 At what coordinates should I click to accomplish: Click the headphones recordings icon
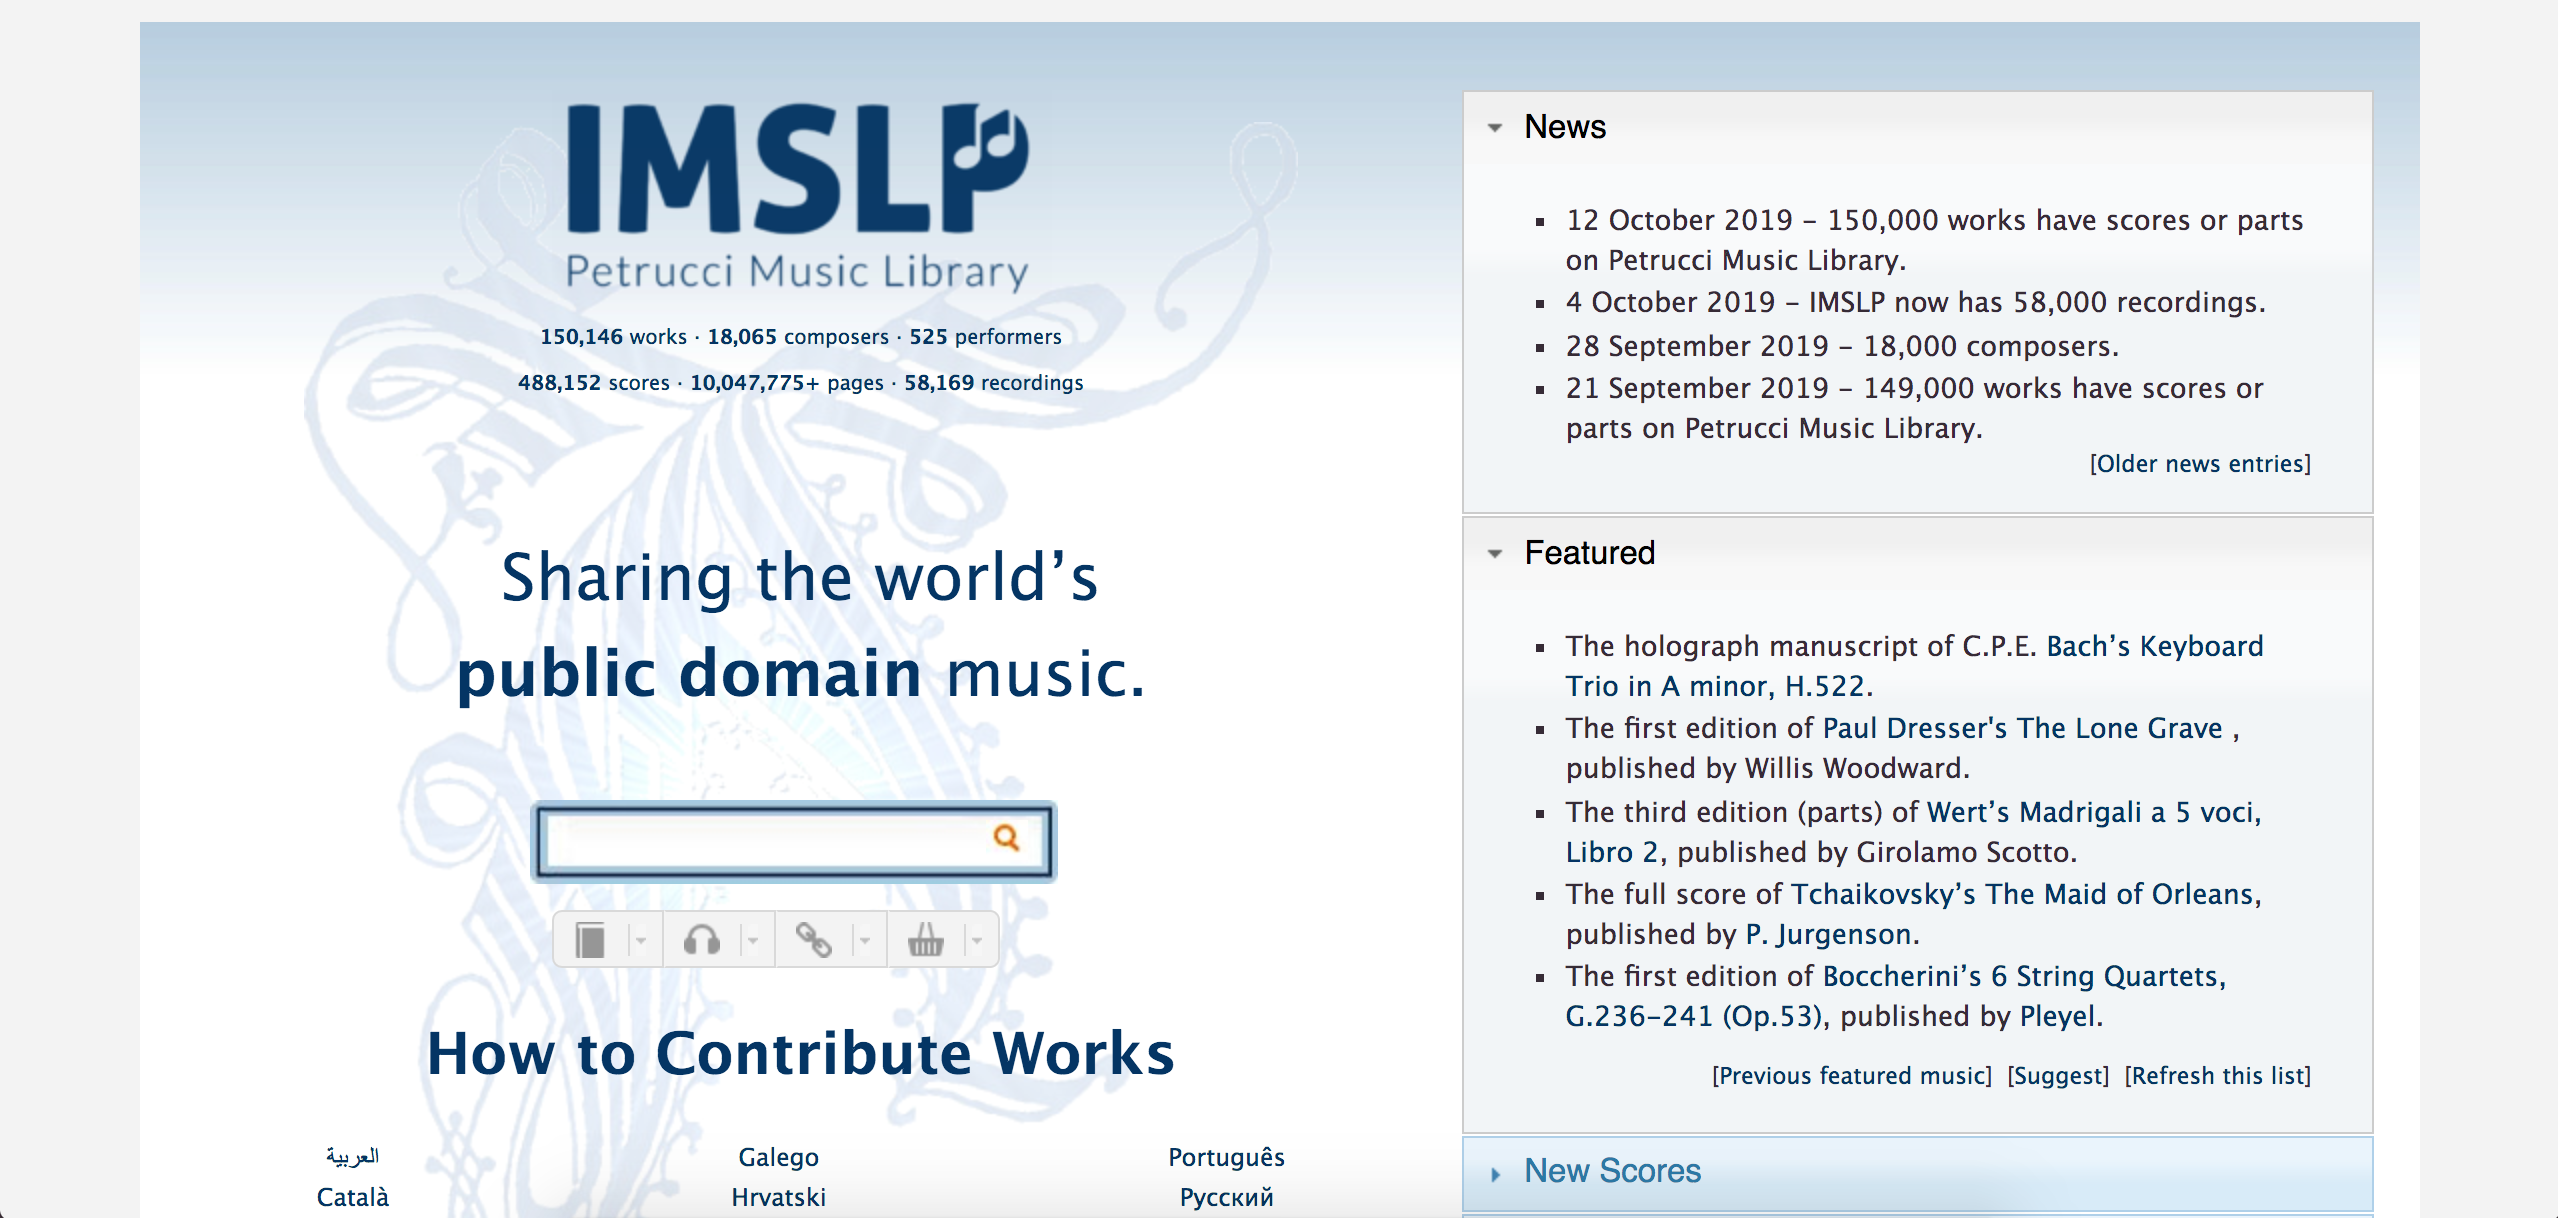[x=702, y=940]
